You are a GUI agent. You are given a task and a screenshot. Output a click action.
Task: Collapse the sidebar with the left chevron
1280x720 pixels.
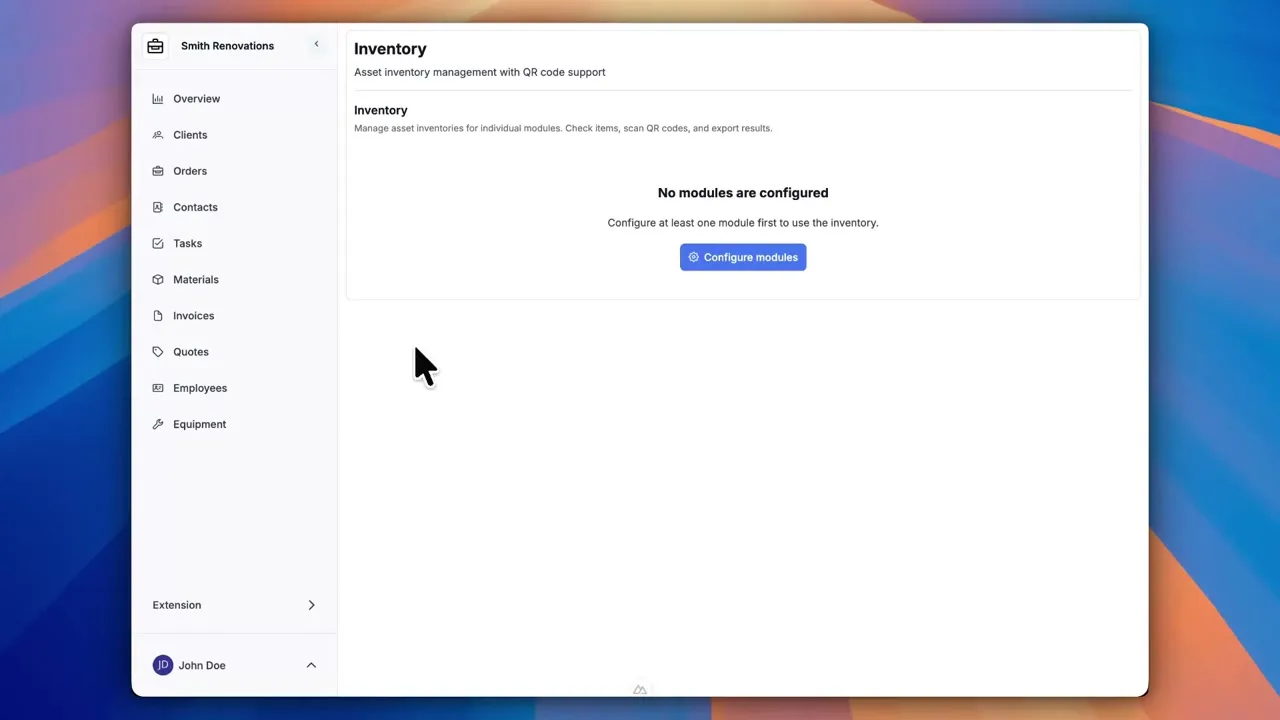pyautogui.click(x=316, y=44)
